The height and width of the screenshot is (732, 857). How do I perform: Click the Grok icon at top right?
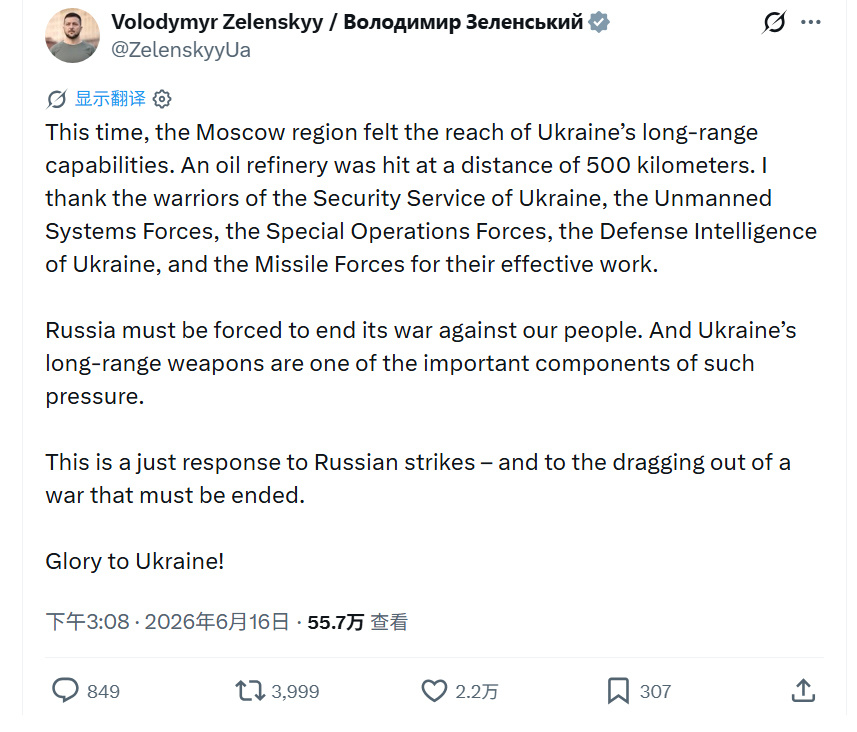tap(774, 22)
